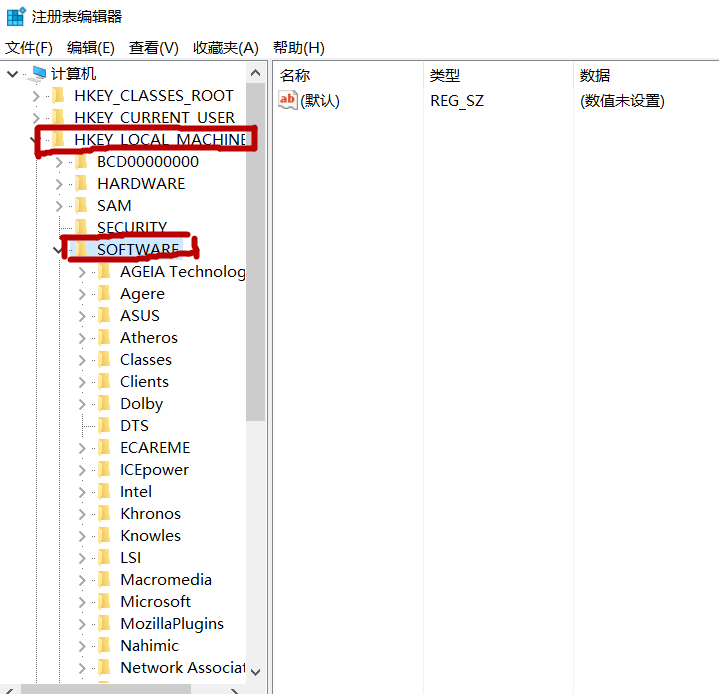Expand the Microsoft key
This screenshot has width=719, height=694.
click(82, 602)
